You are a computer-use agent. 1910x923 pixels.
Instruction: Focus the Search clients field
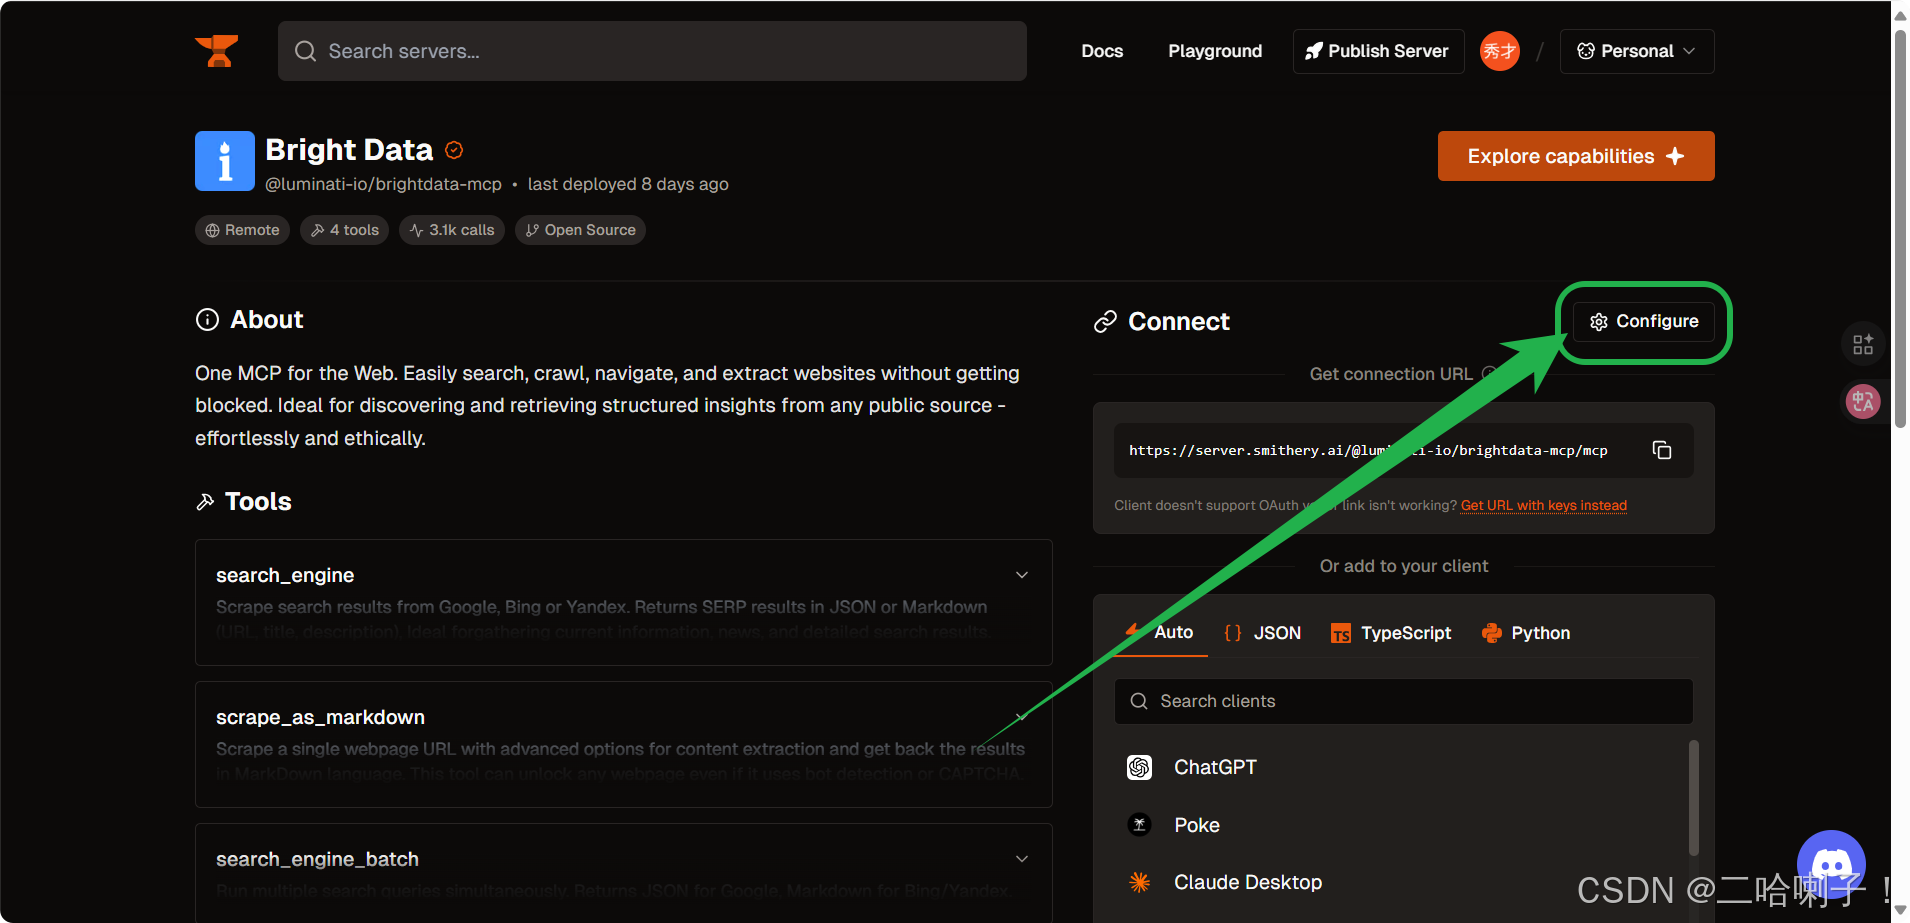pyautogui.click(x=1404, y=701)
